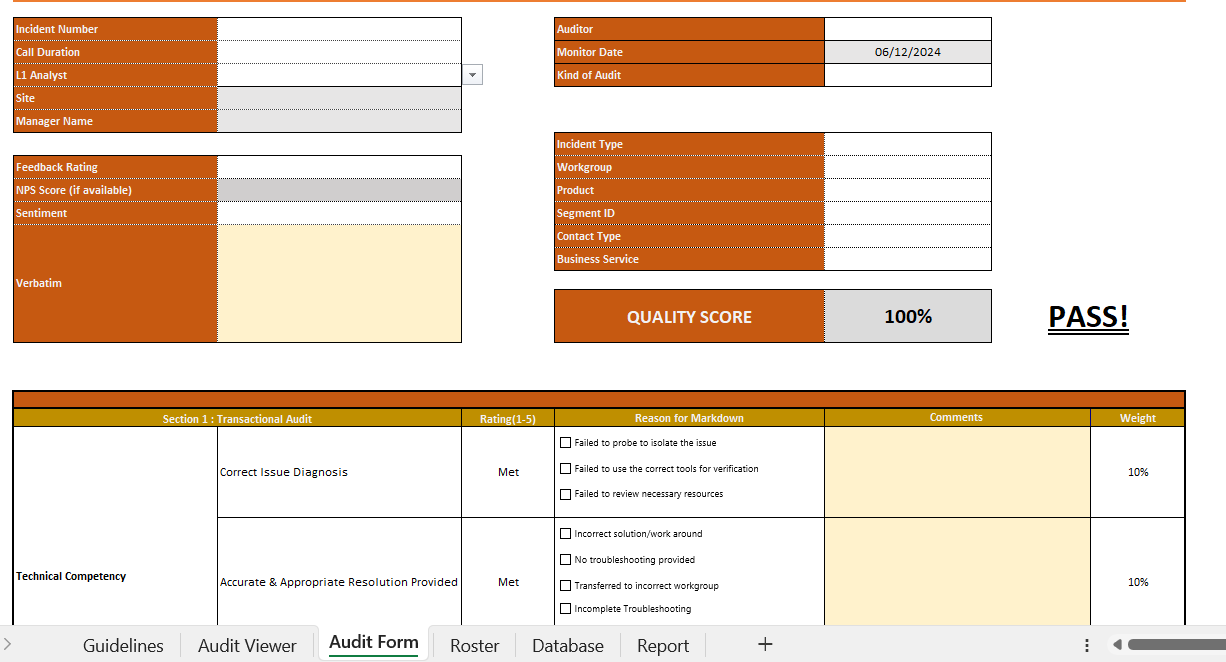Click the 'Monitor Date' label cell

[689, 52]
